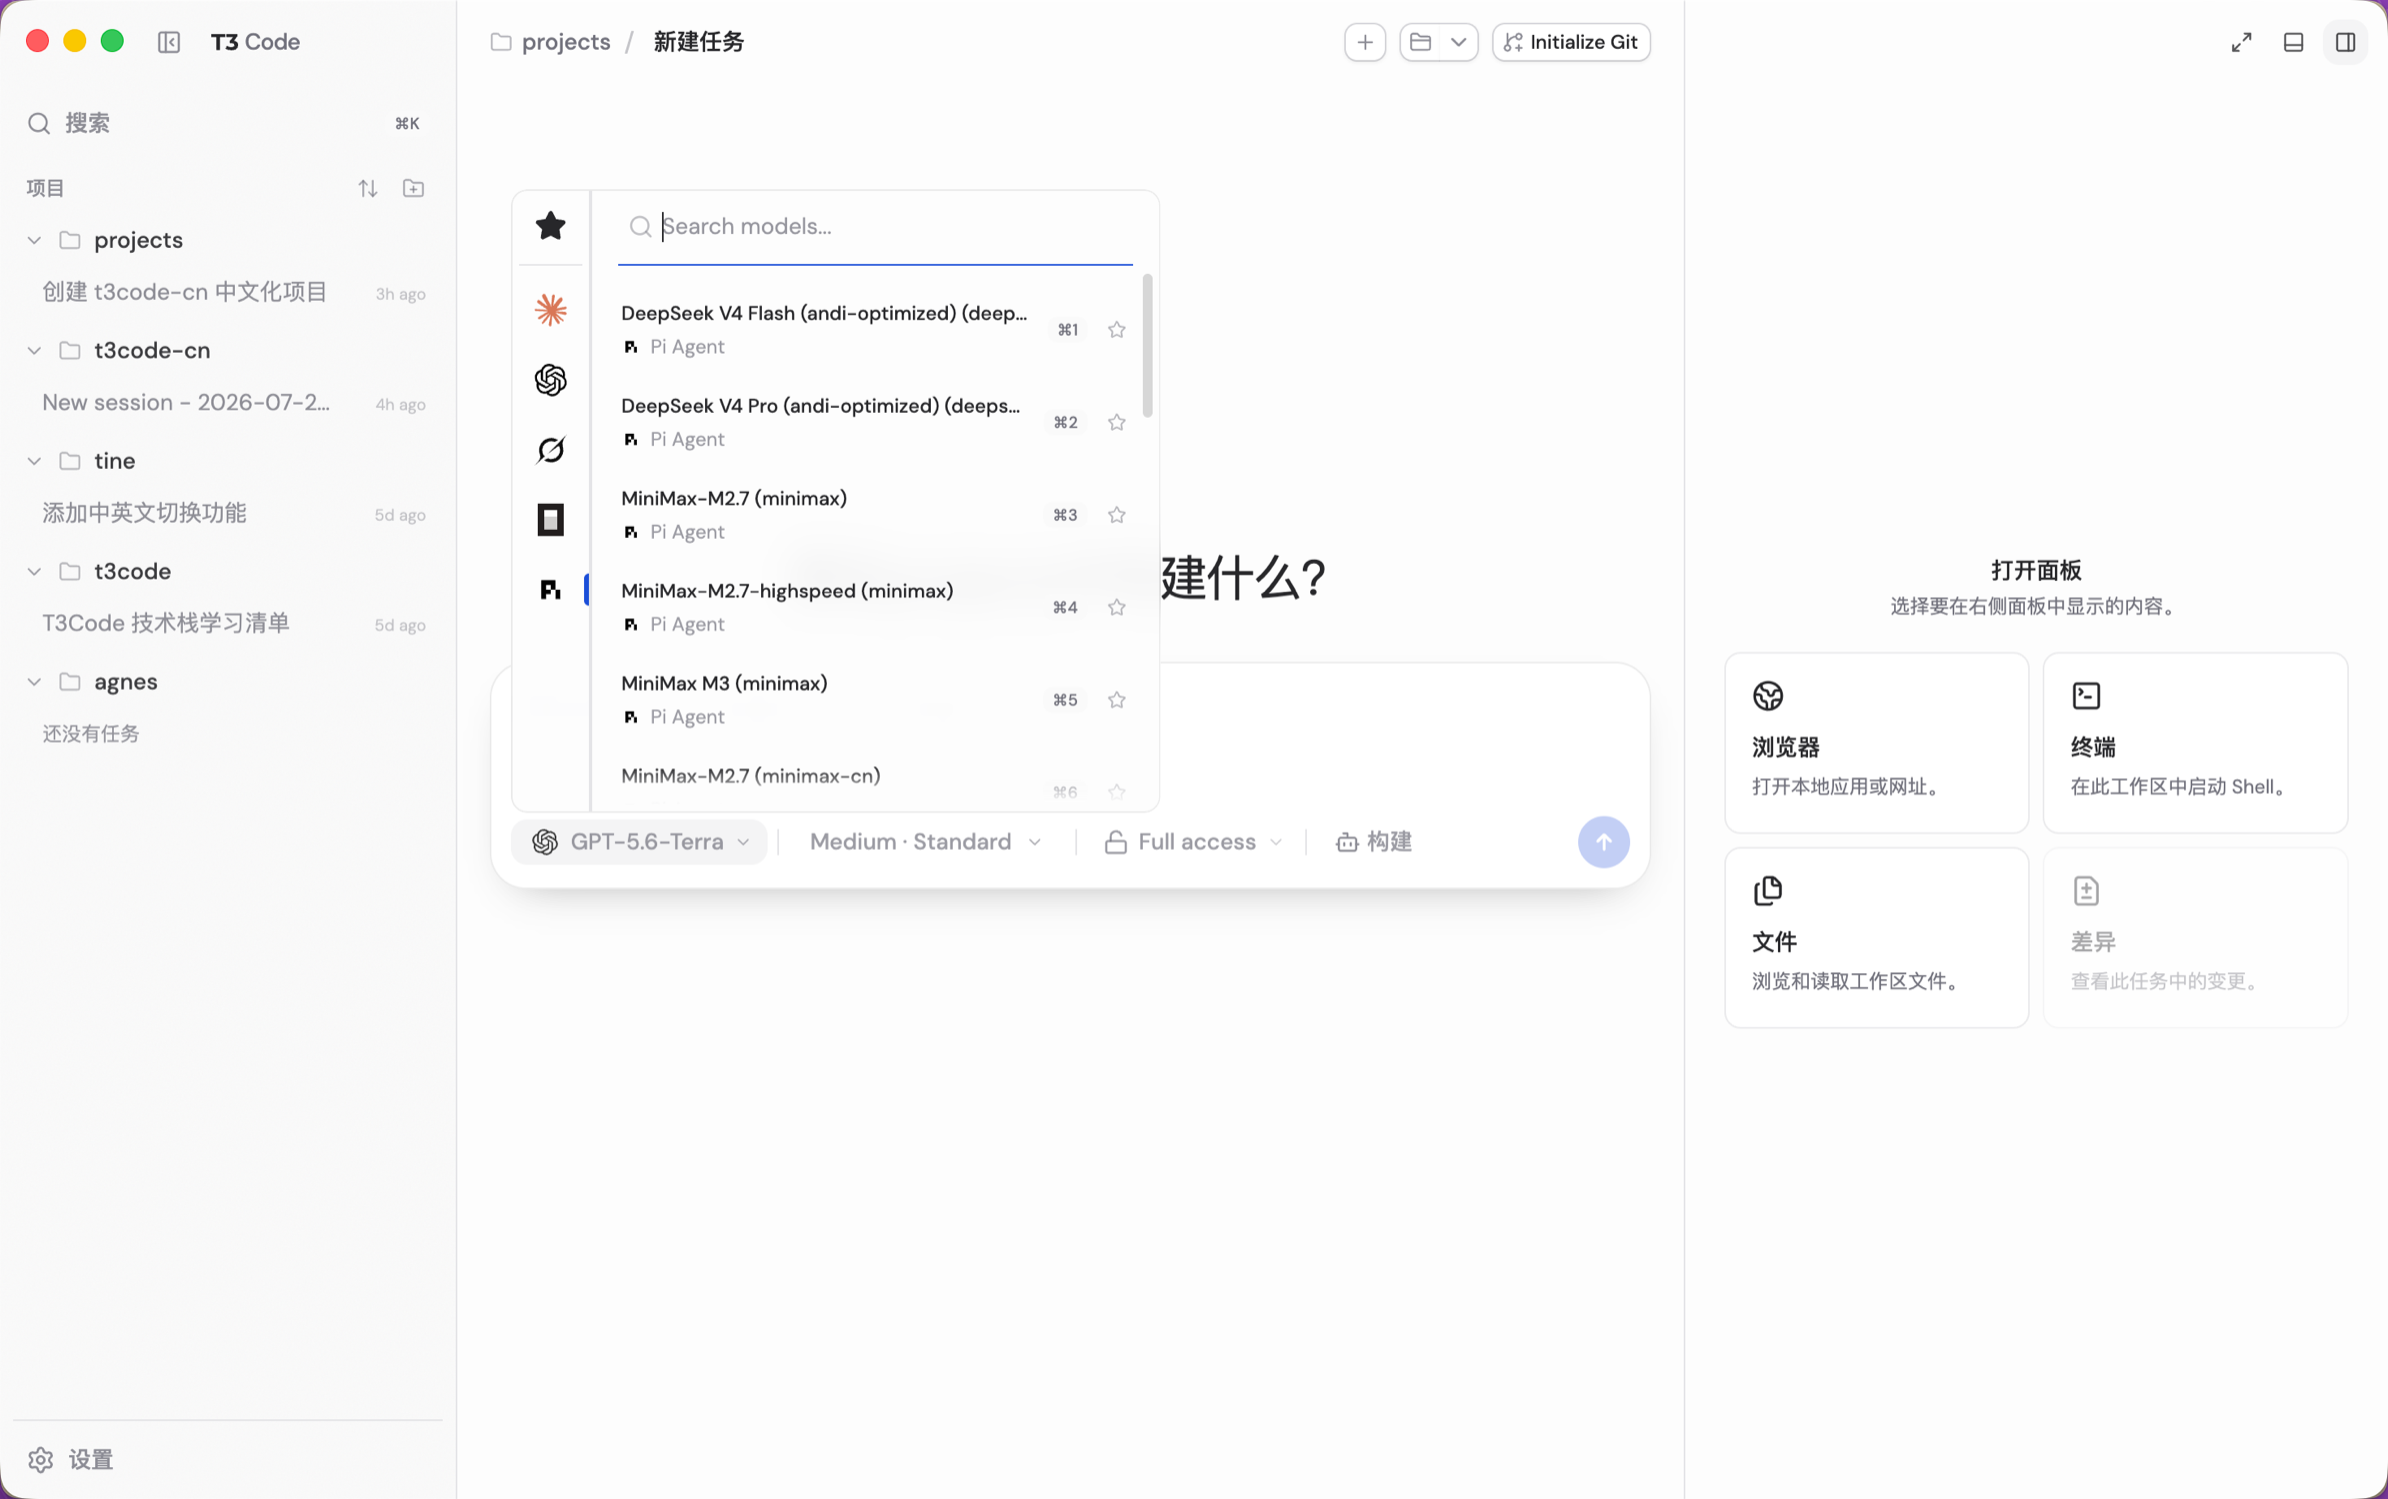Open the 差异 diff panel card
Image resolution: width=2388 pixels, height=1499 pixels.
coord(2195,938)
